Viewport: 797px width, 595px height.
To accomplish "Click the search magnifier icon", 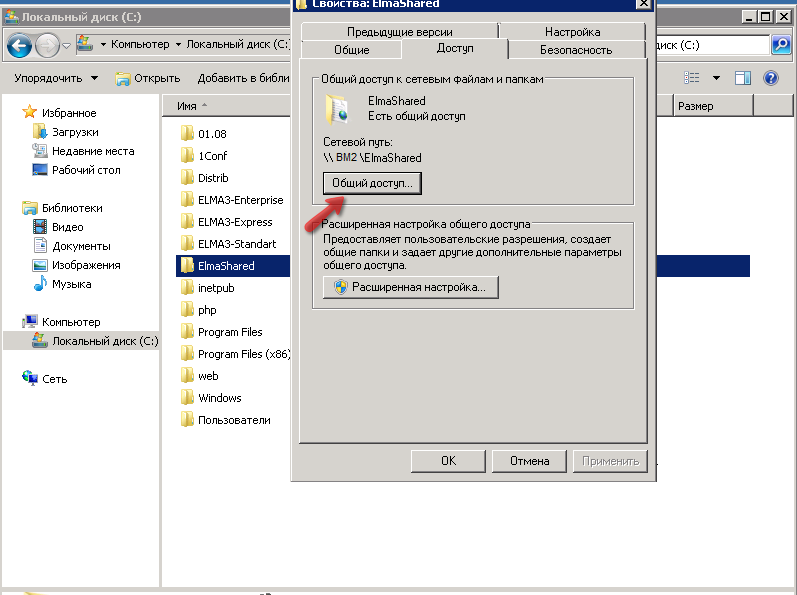I will click(781, 45).
